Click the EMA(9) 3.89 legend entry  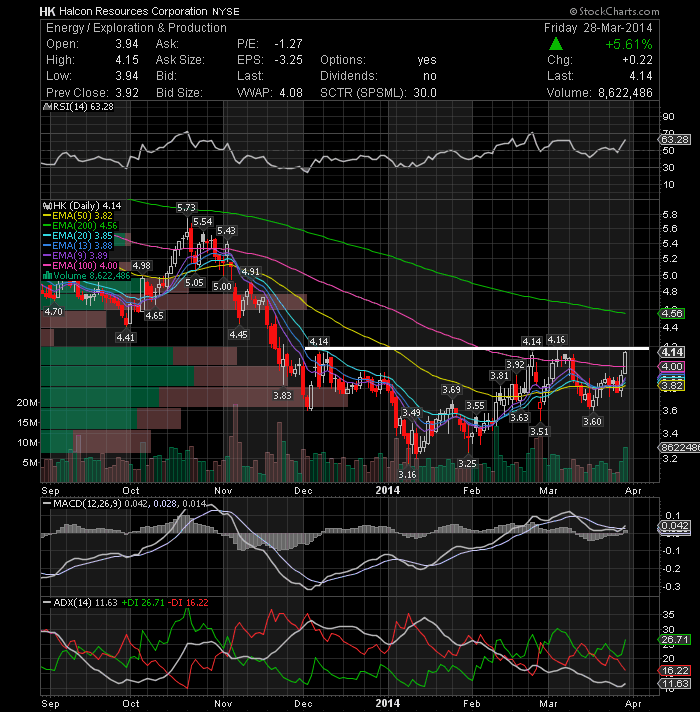(75, 256)
